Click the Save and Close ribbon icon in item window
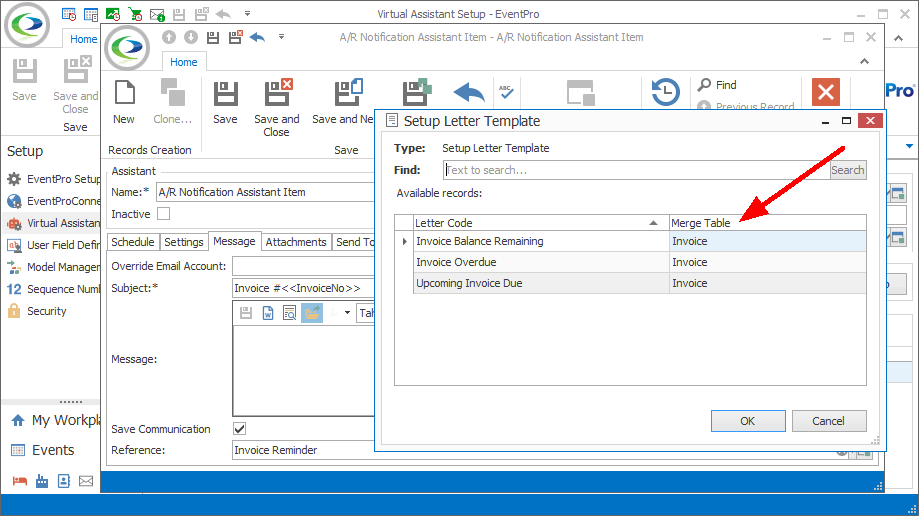This screenshot has width=919, height=516. click(277, 93)
